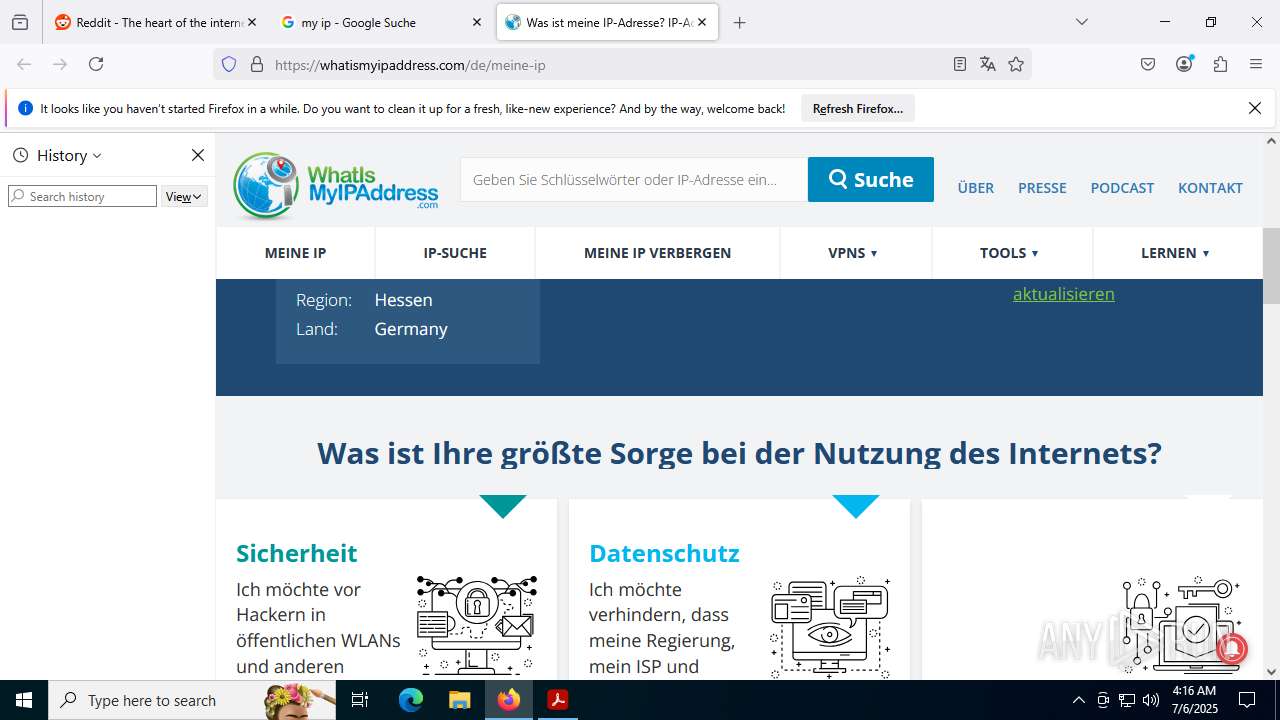Image resolution: width=1280 pixels, height=720 pixels.
Task: Switch to the my ip Google Suche tab
Action: pos(381,22)
